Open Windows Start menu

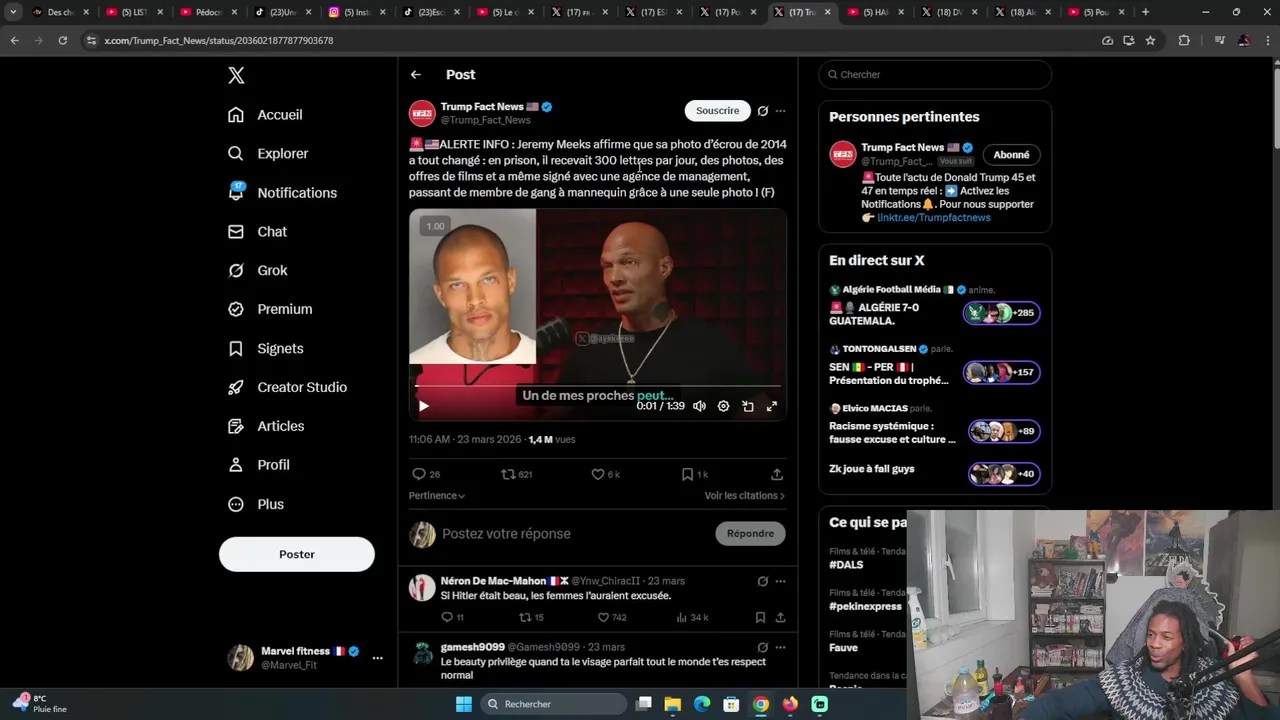click(464, 704)
